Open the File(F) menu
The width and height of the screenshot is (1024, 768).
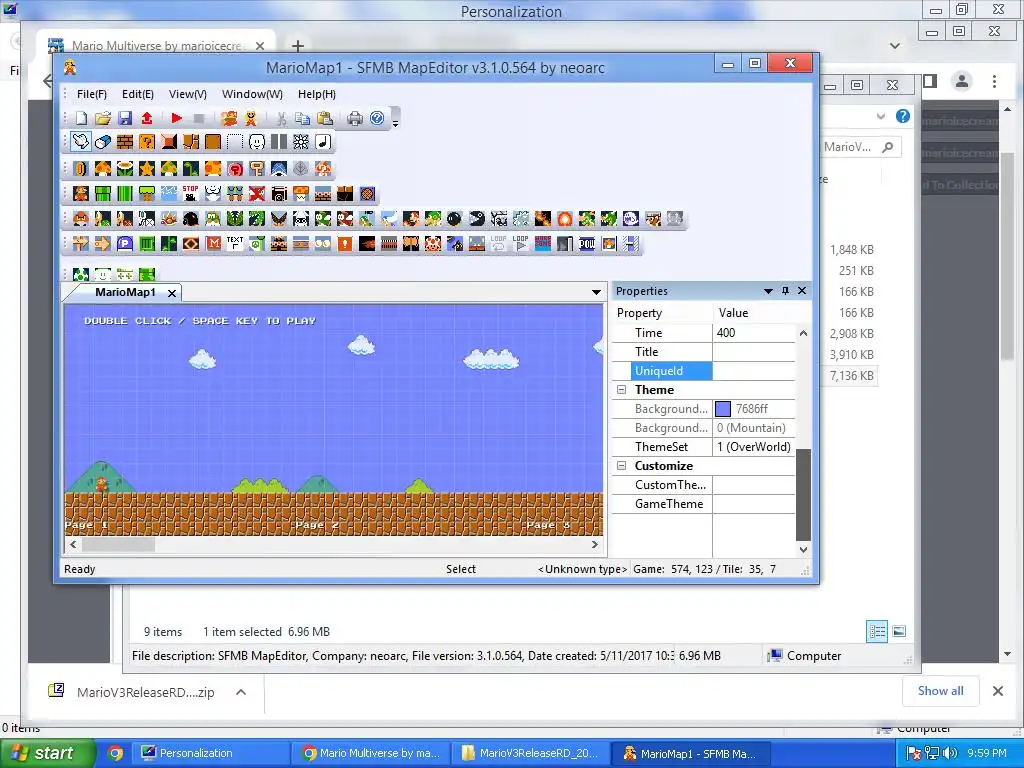(92, 94)
